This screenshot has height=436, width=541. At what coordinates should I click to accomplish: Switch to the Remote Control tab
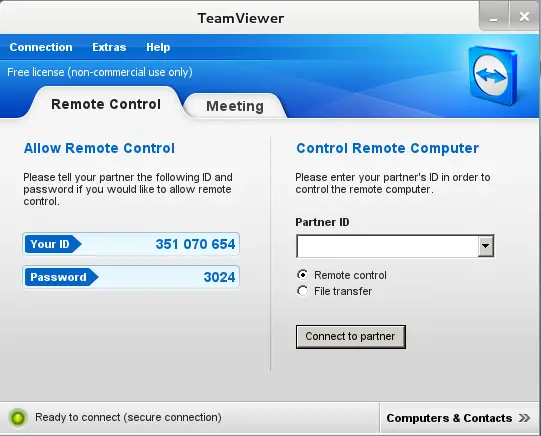[106, 104]
